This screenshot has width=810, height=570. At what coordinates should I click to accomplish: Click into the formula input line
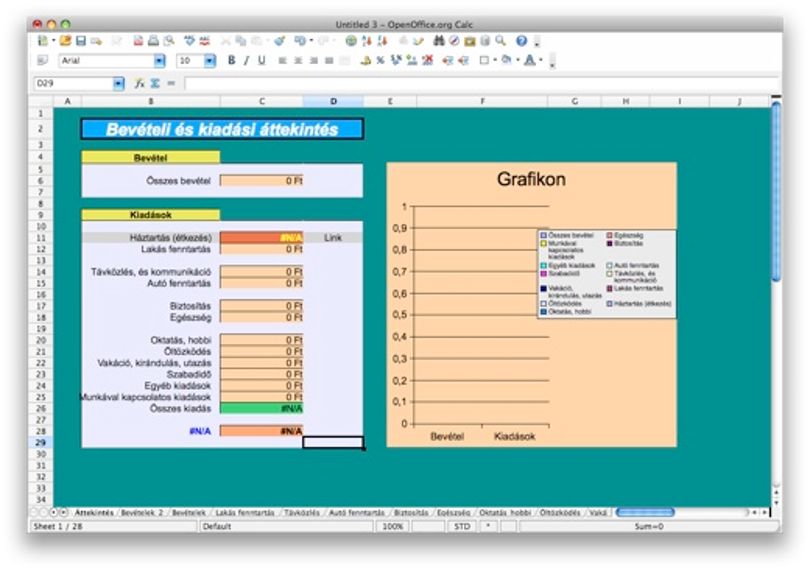480,83
